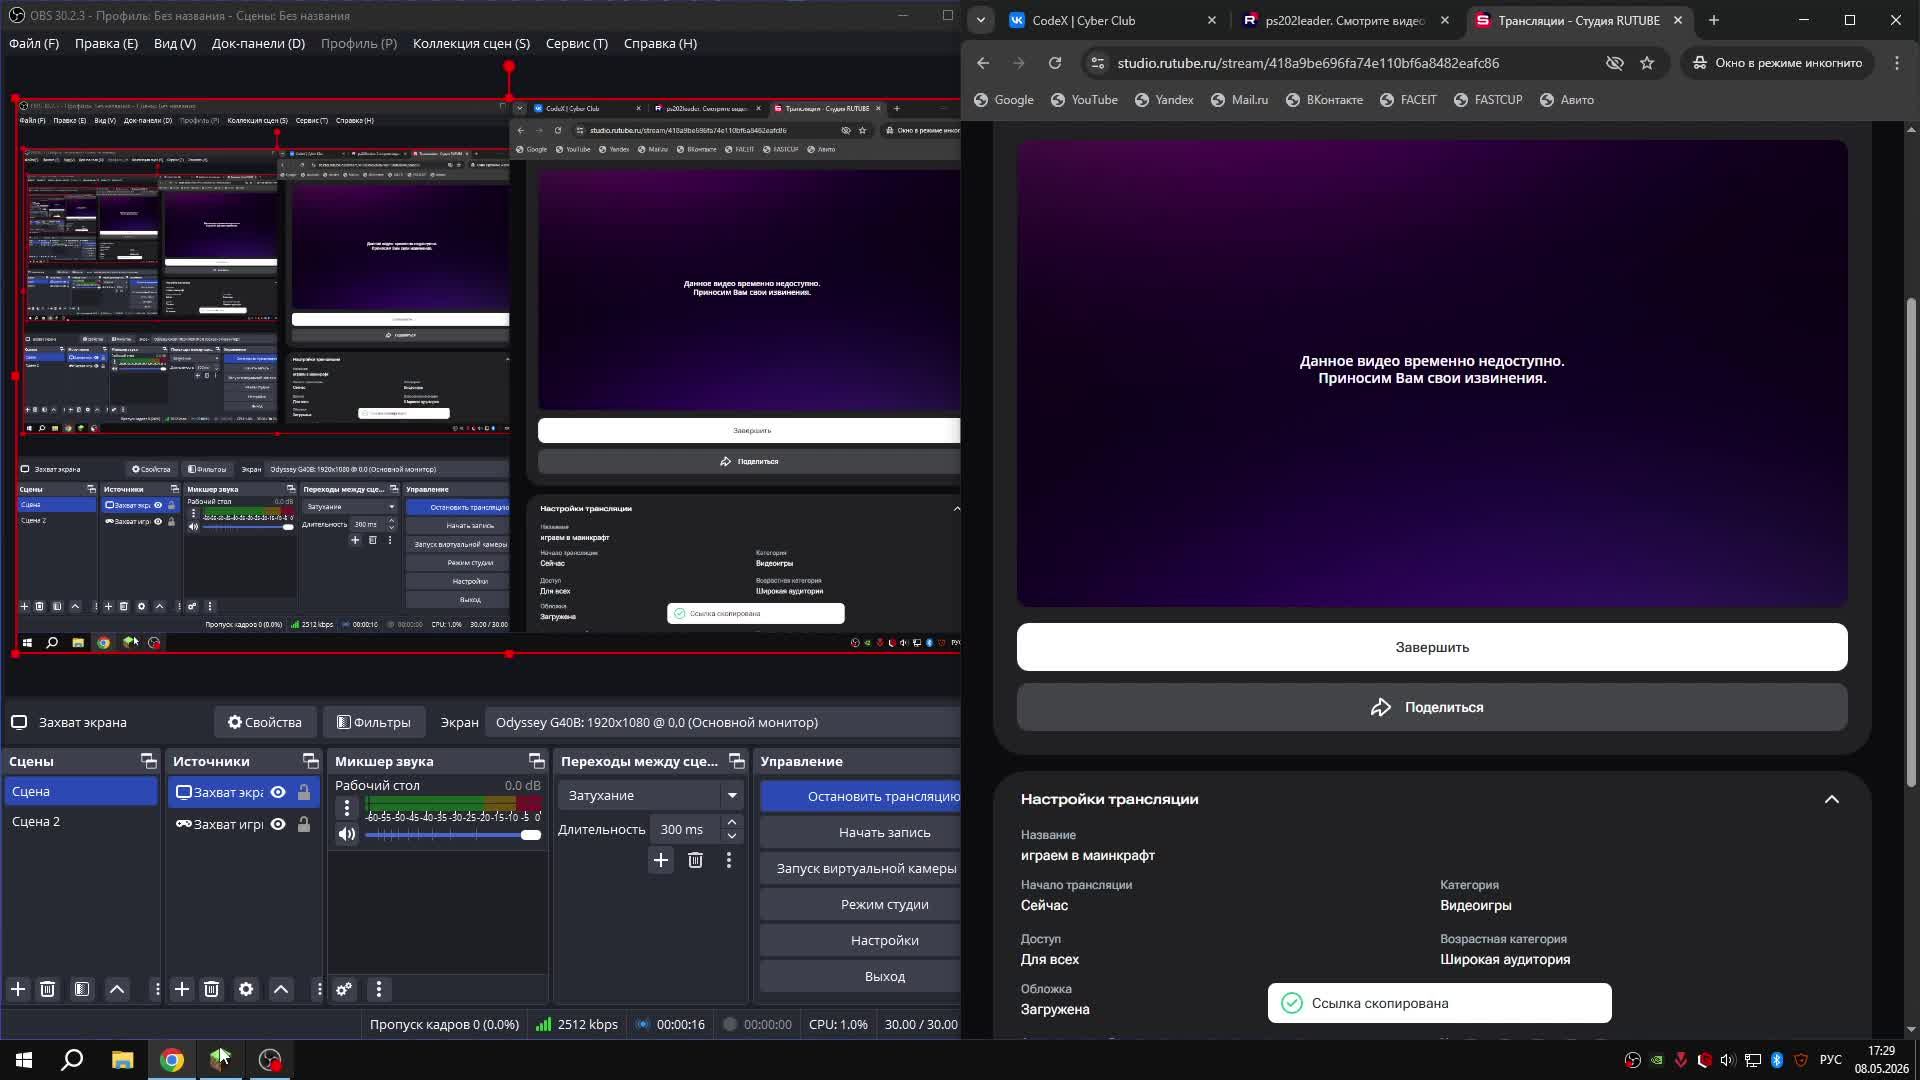This screenshot has height=1080, width=1920.
Task: Bookmark this page with the star icon
Action: [x=1647, y=63]
